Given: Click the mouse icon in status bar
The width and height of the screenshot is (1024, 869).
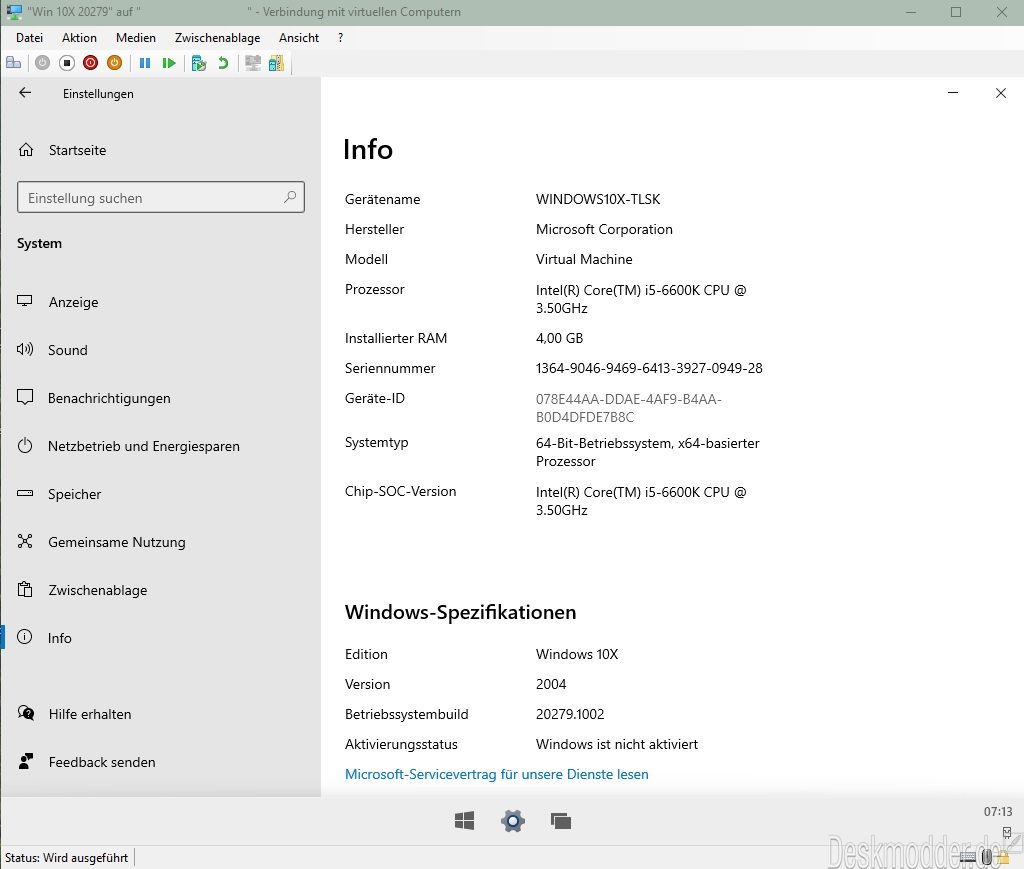Looking at the screenshot, I should click(x=986, y=857).
